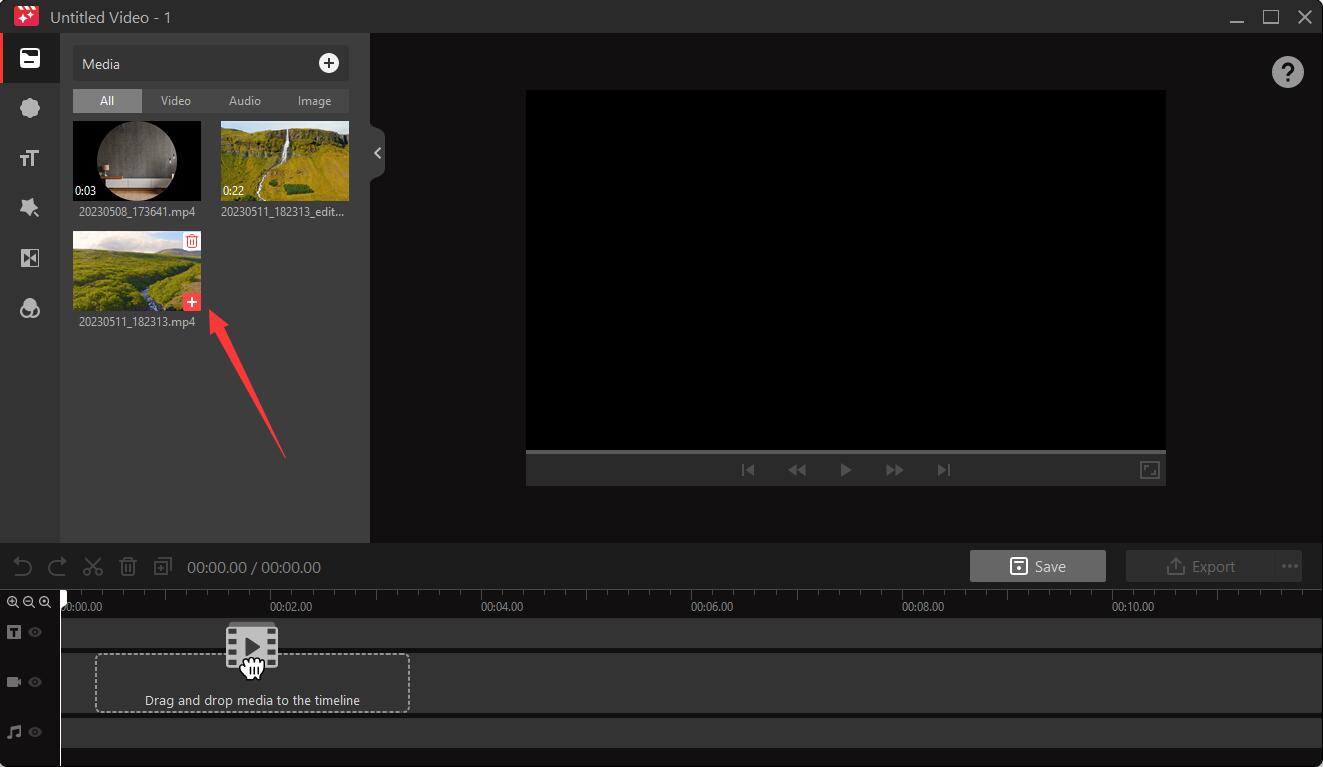
Task: Hide the text track with its eye toggle
Action: 34,631
